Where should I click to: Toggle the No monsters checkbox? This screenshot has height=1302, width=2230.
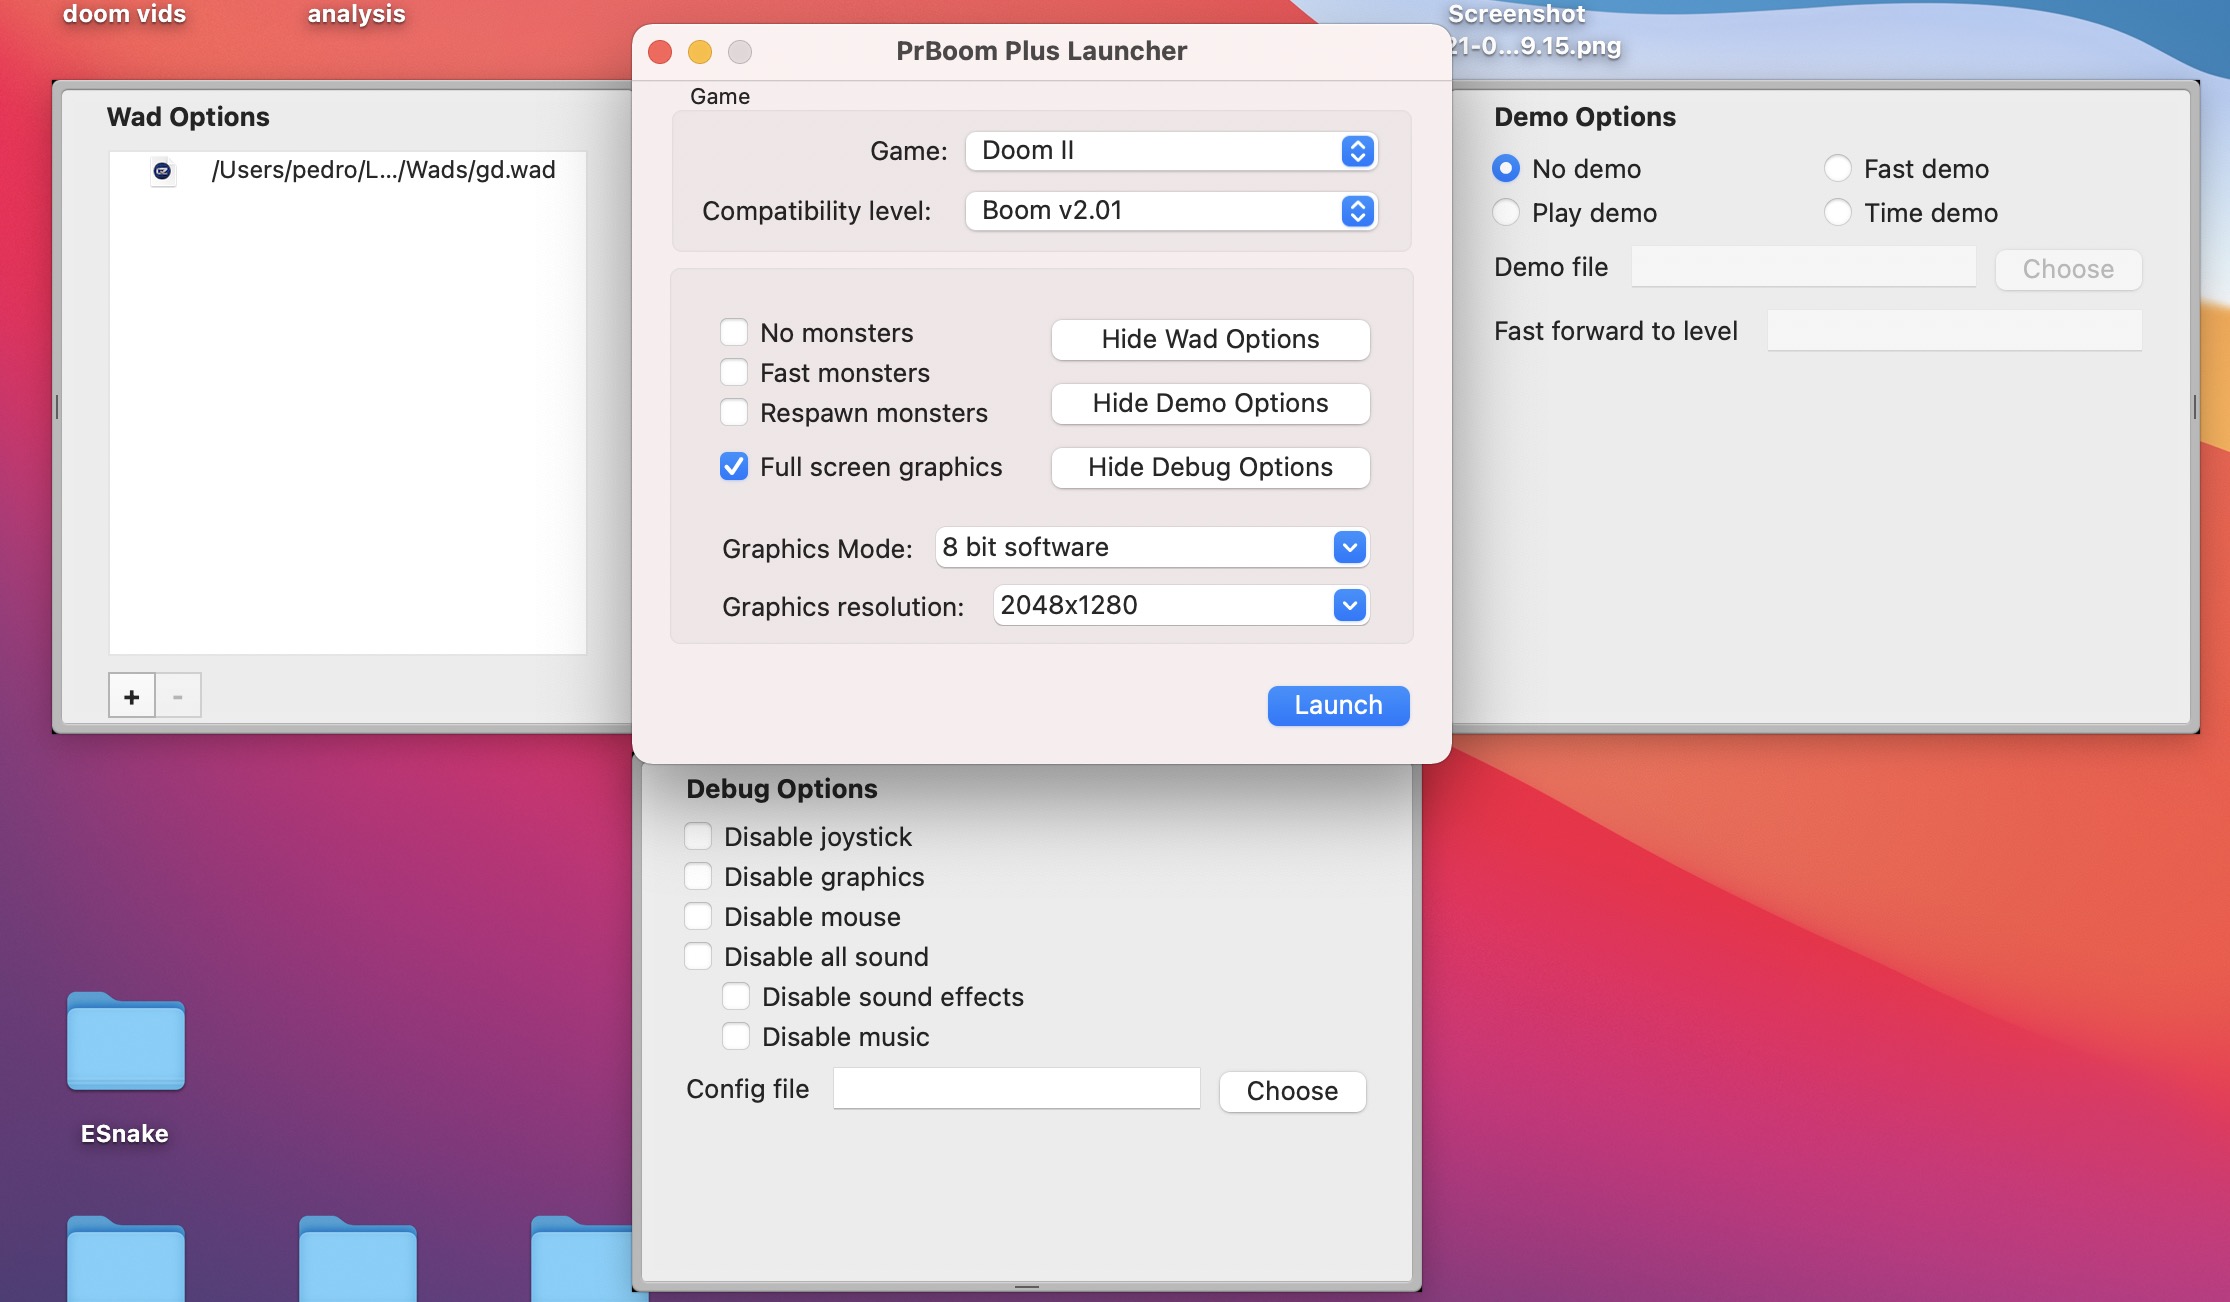tap(734, 332)
